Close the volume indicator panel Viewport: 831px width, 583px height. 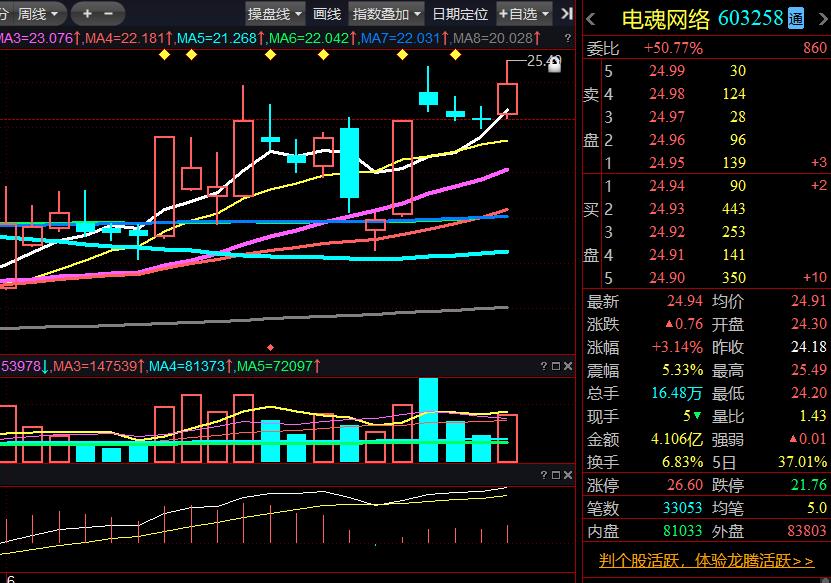(x=568, y=366)
